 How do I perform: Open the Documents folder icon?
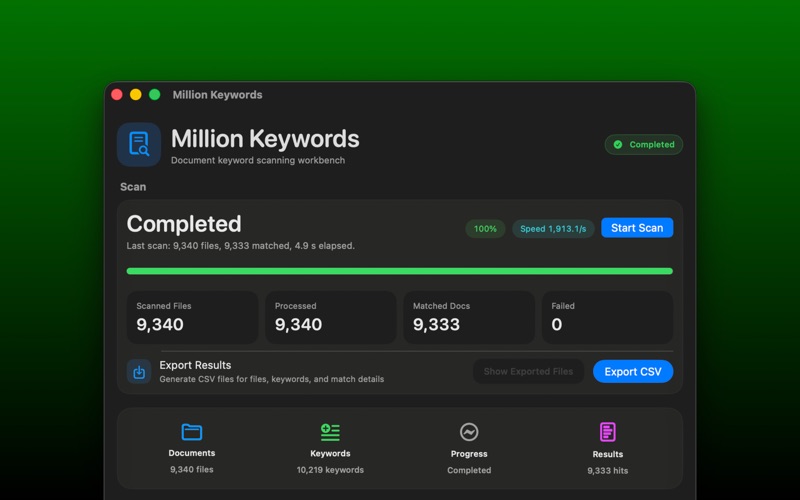point(192,432)
